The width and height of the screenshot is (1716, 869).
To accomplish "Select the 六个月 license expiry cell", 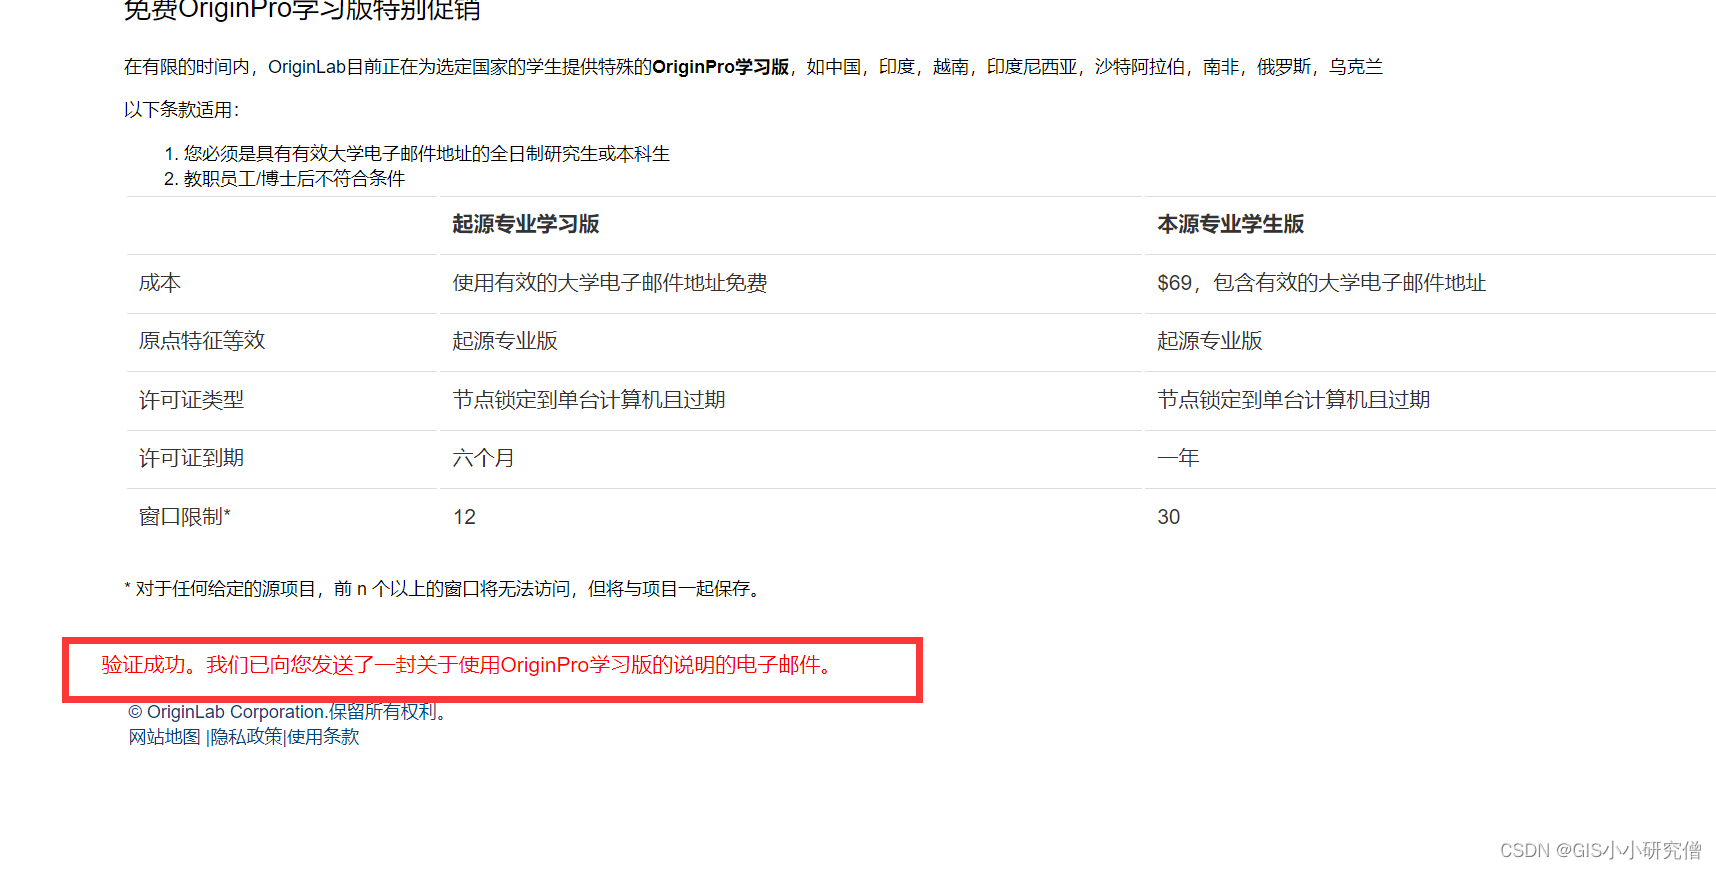I will coord(484,458).
